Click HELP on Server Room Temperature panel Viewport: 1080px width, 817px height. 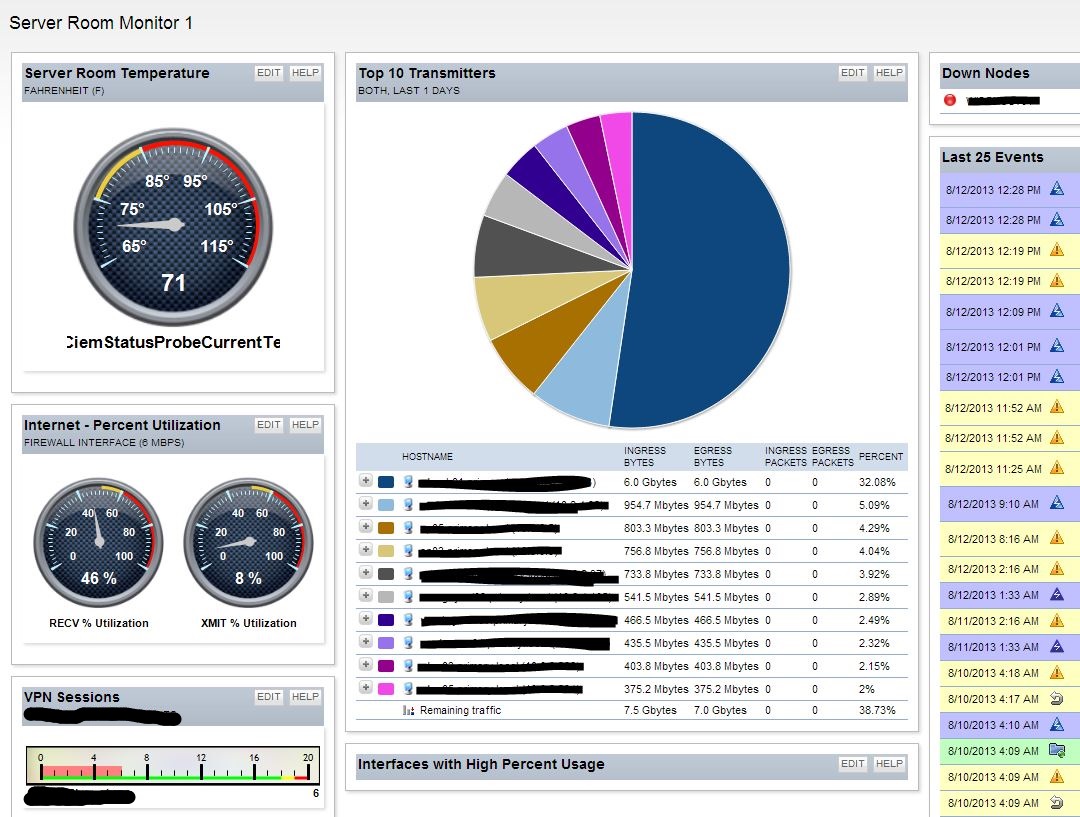pos(305,73)
